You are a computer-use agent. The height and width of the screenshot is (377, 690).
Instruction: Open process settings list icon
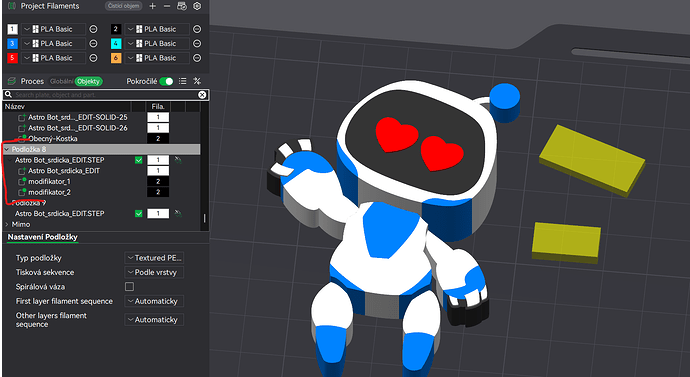click(x=183, y=81)
